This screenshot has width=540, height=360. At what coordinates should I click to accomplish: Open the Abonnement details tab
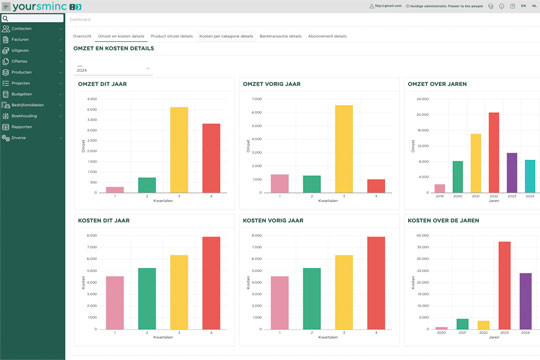[x=328, y=36]
